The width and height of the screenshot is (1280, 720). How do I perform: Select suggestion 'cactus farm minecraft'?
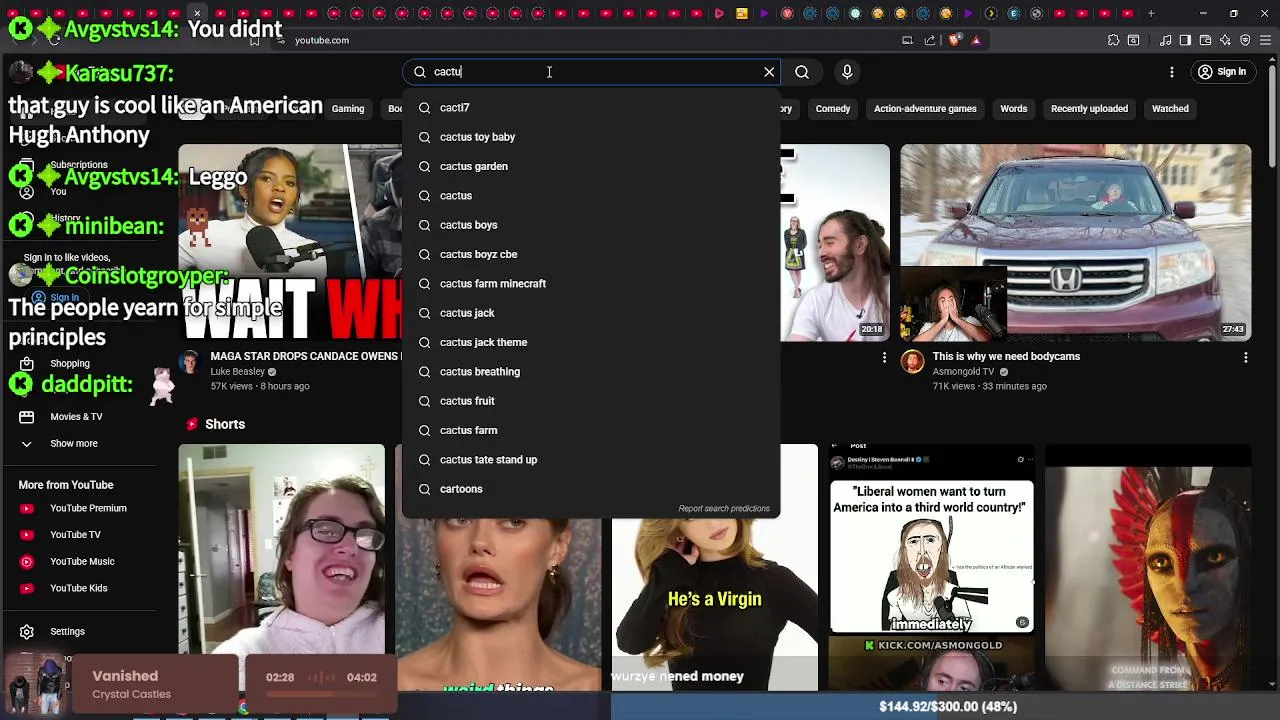590,284
